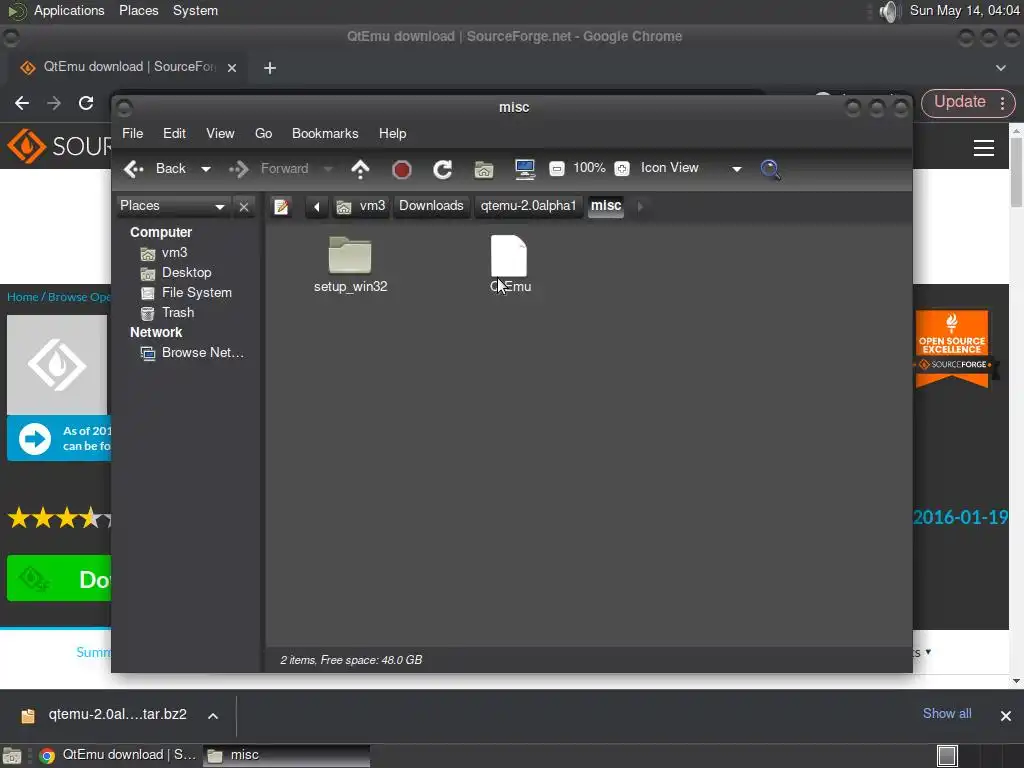Screen dimensions: 1024x768
Task: Go back using file manager Back arrow
Action: (155, 168)
